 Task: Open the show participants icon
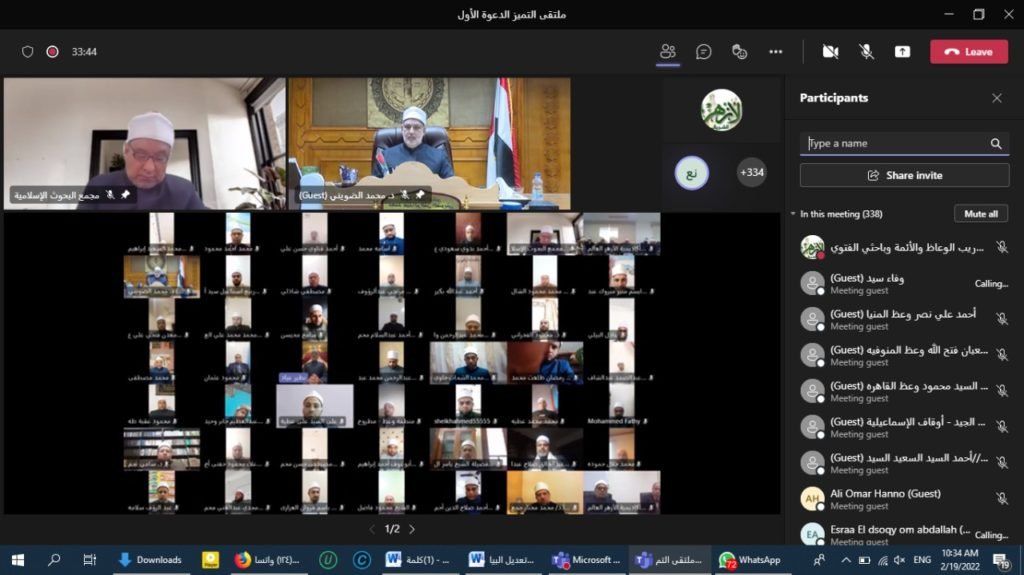click(668, 52)
